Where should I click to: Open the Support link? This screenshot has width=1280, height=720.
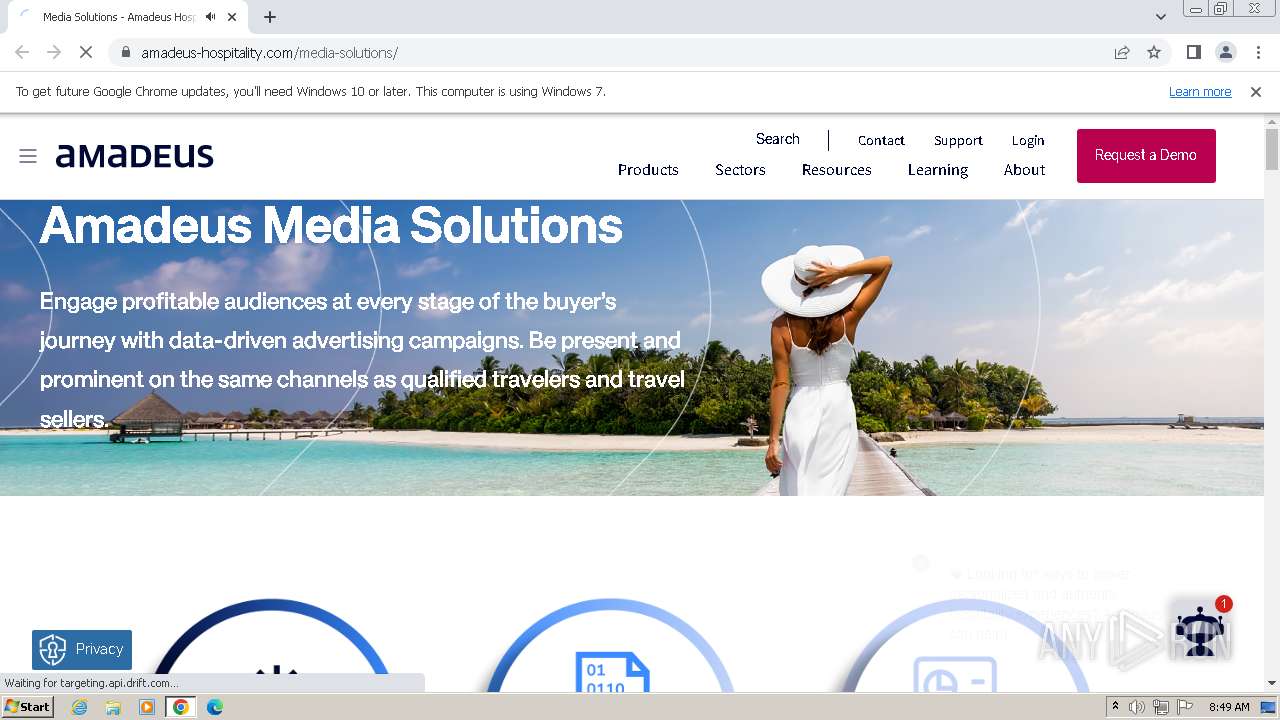[958, 140]
